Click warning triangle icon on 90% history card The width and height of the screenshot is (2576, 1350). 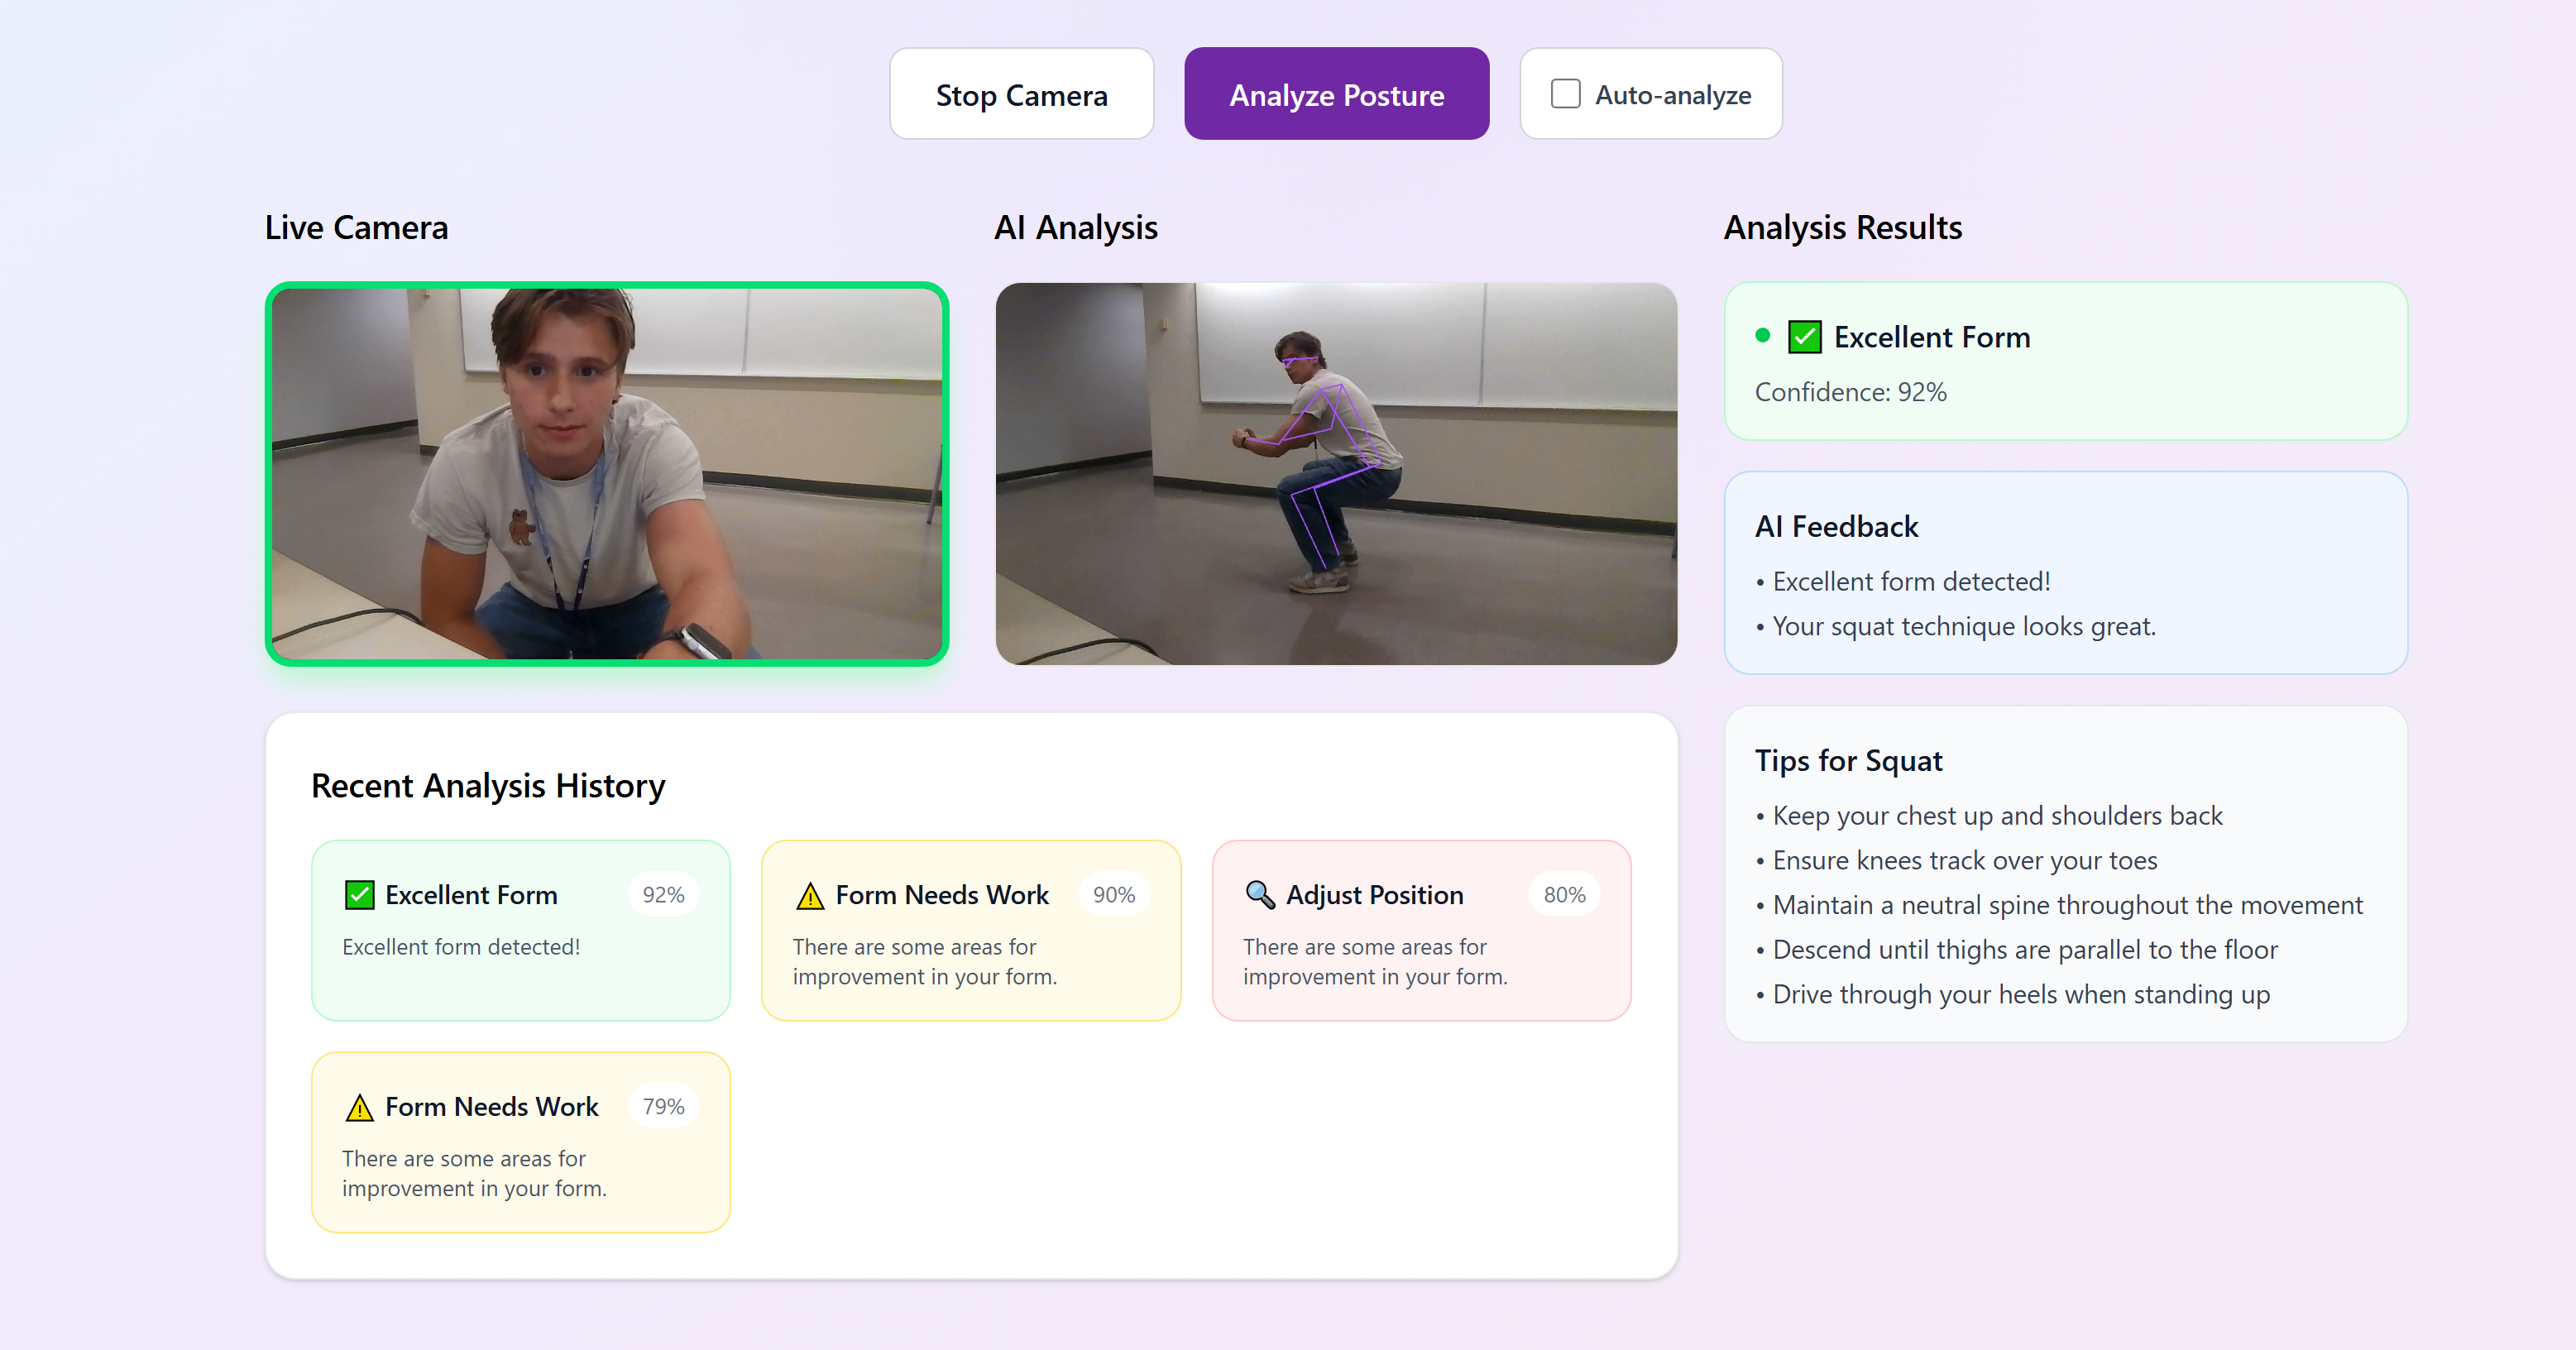[x=809, y=896]
